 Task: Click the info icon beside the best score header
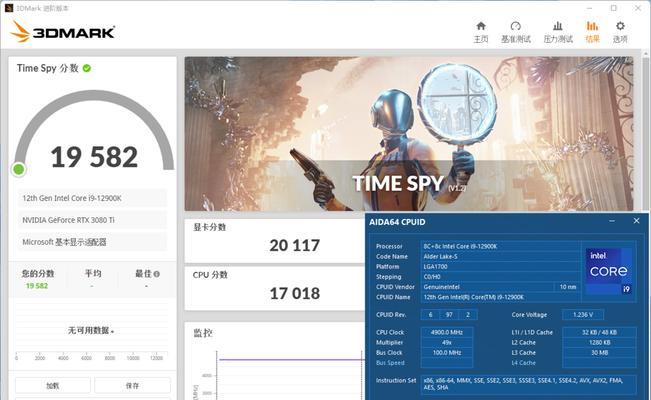coord(157,274)
